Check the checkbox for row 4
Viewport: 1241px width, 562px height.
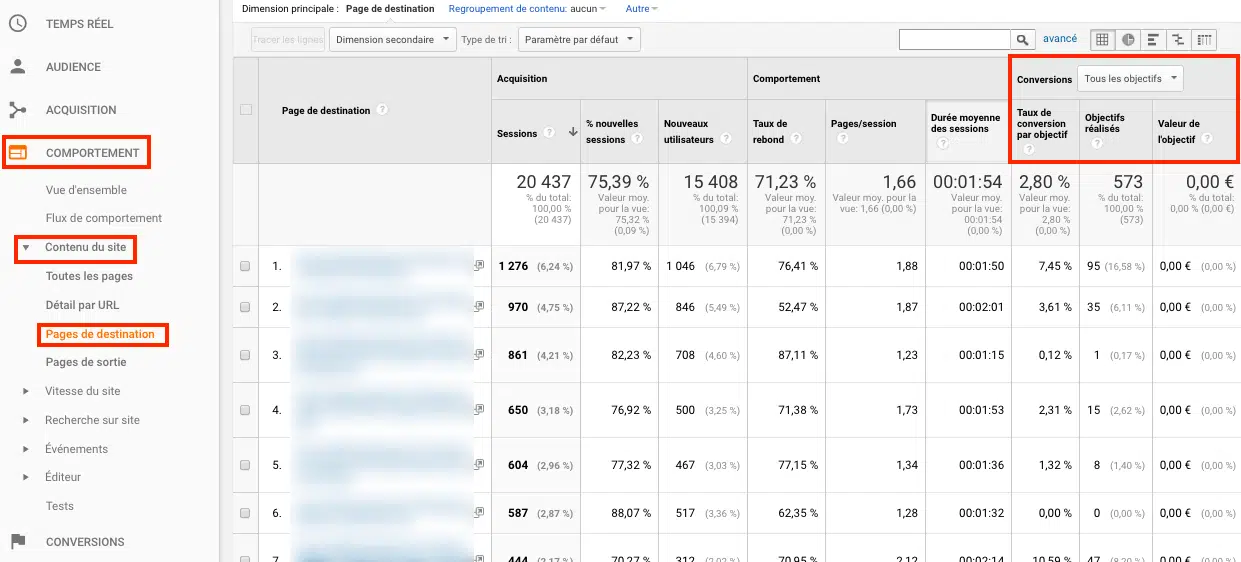(x=246, y=410)
